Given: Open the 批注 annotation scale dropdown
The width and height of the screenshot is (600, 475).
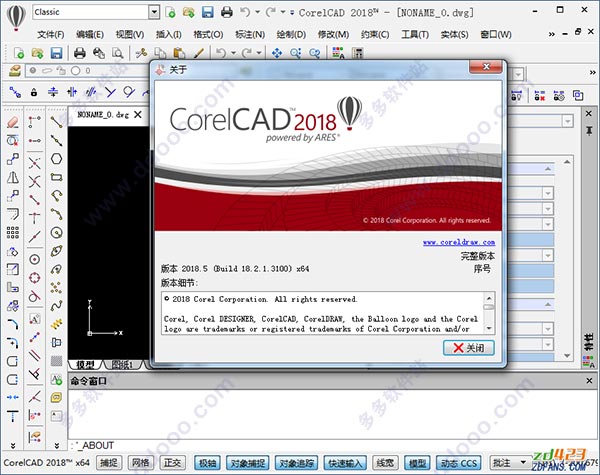Looking at the screenshot, I should [523, 463].
